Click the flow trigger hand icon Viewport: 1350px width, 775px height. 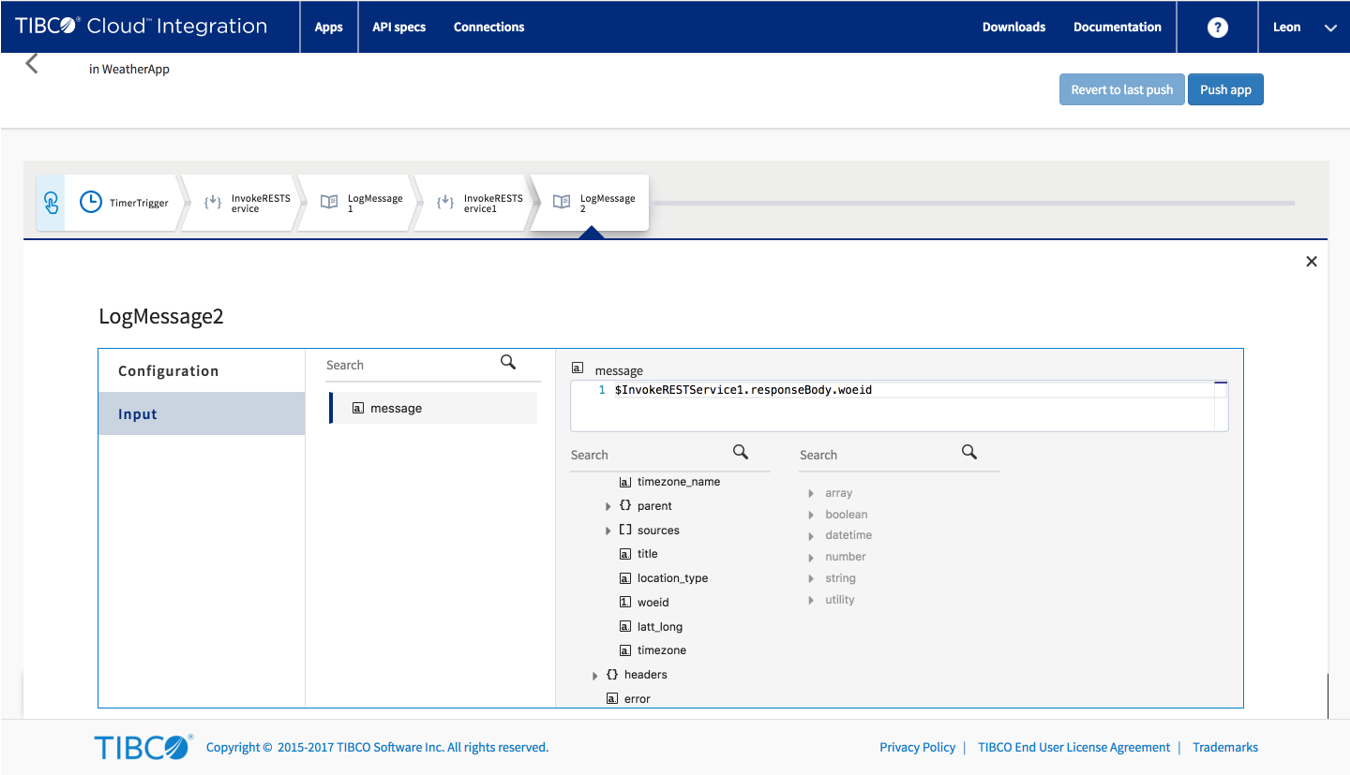click(51, 203)
